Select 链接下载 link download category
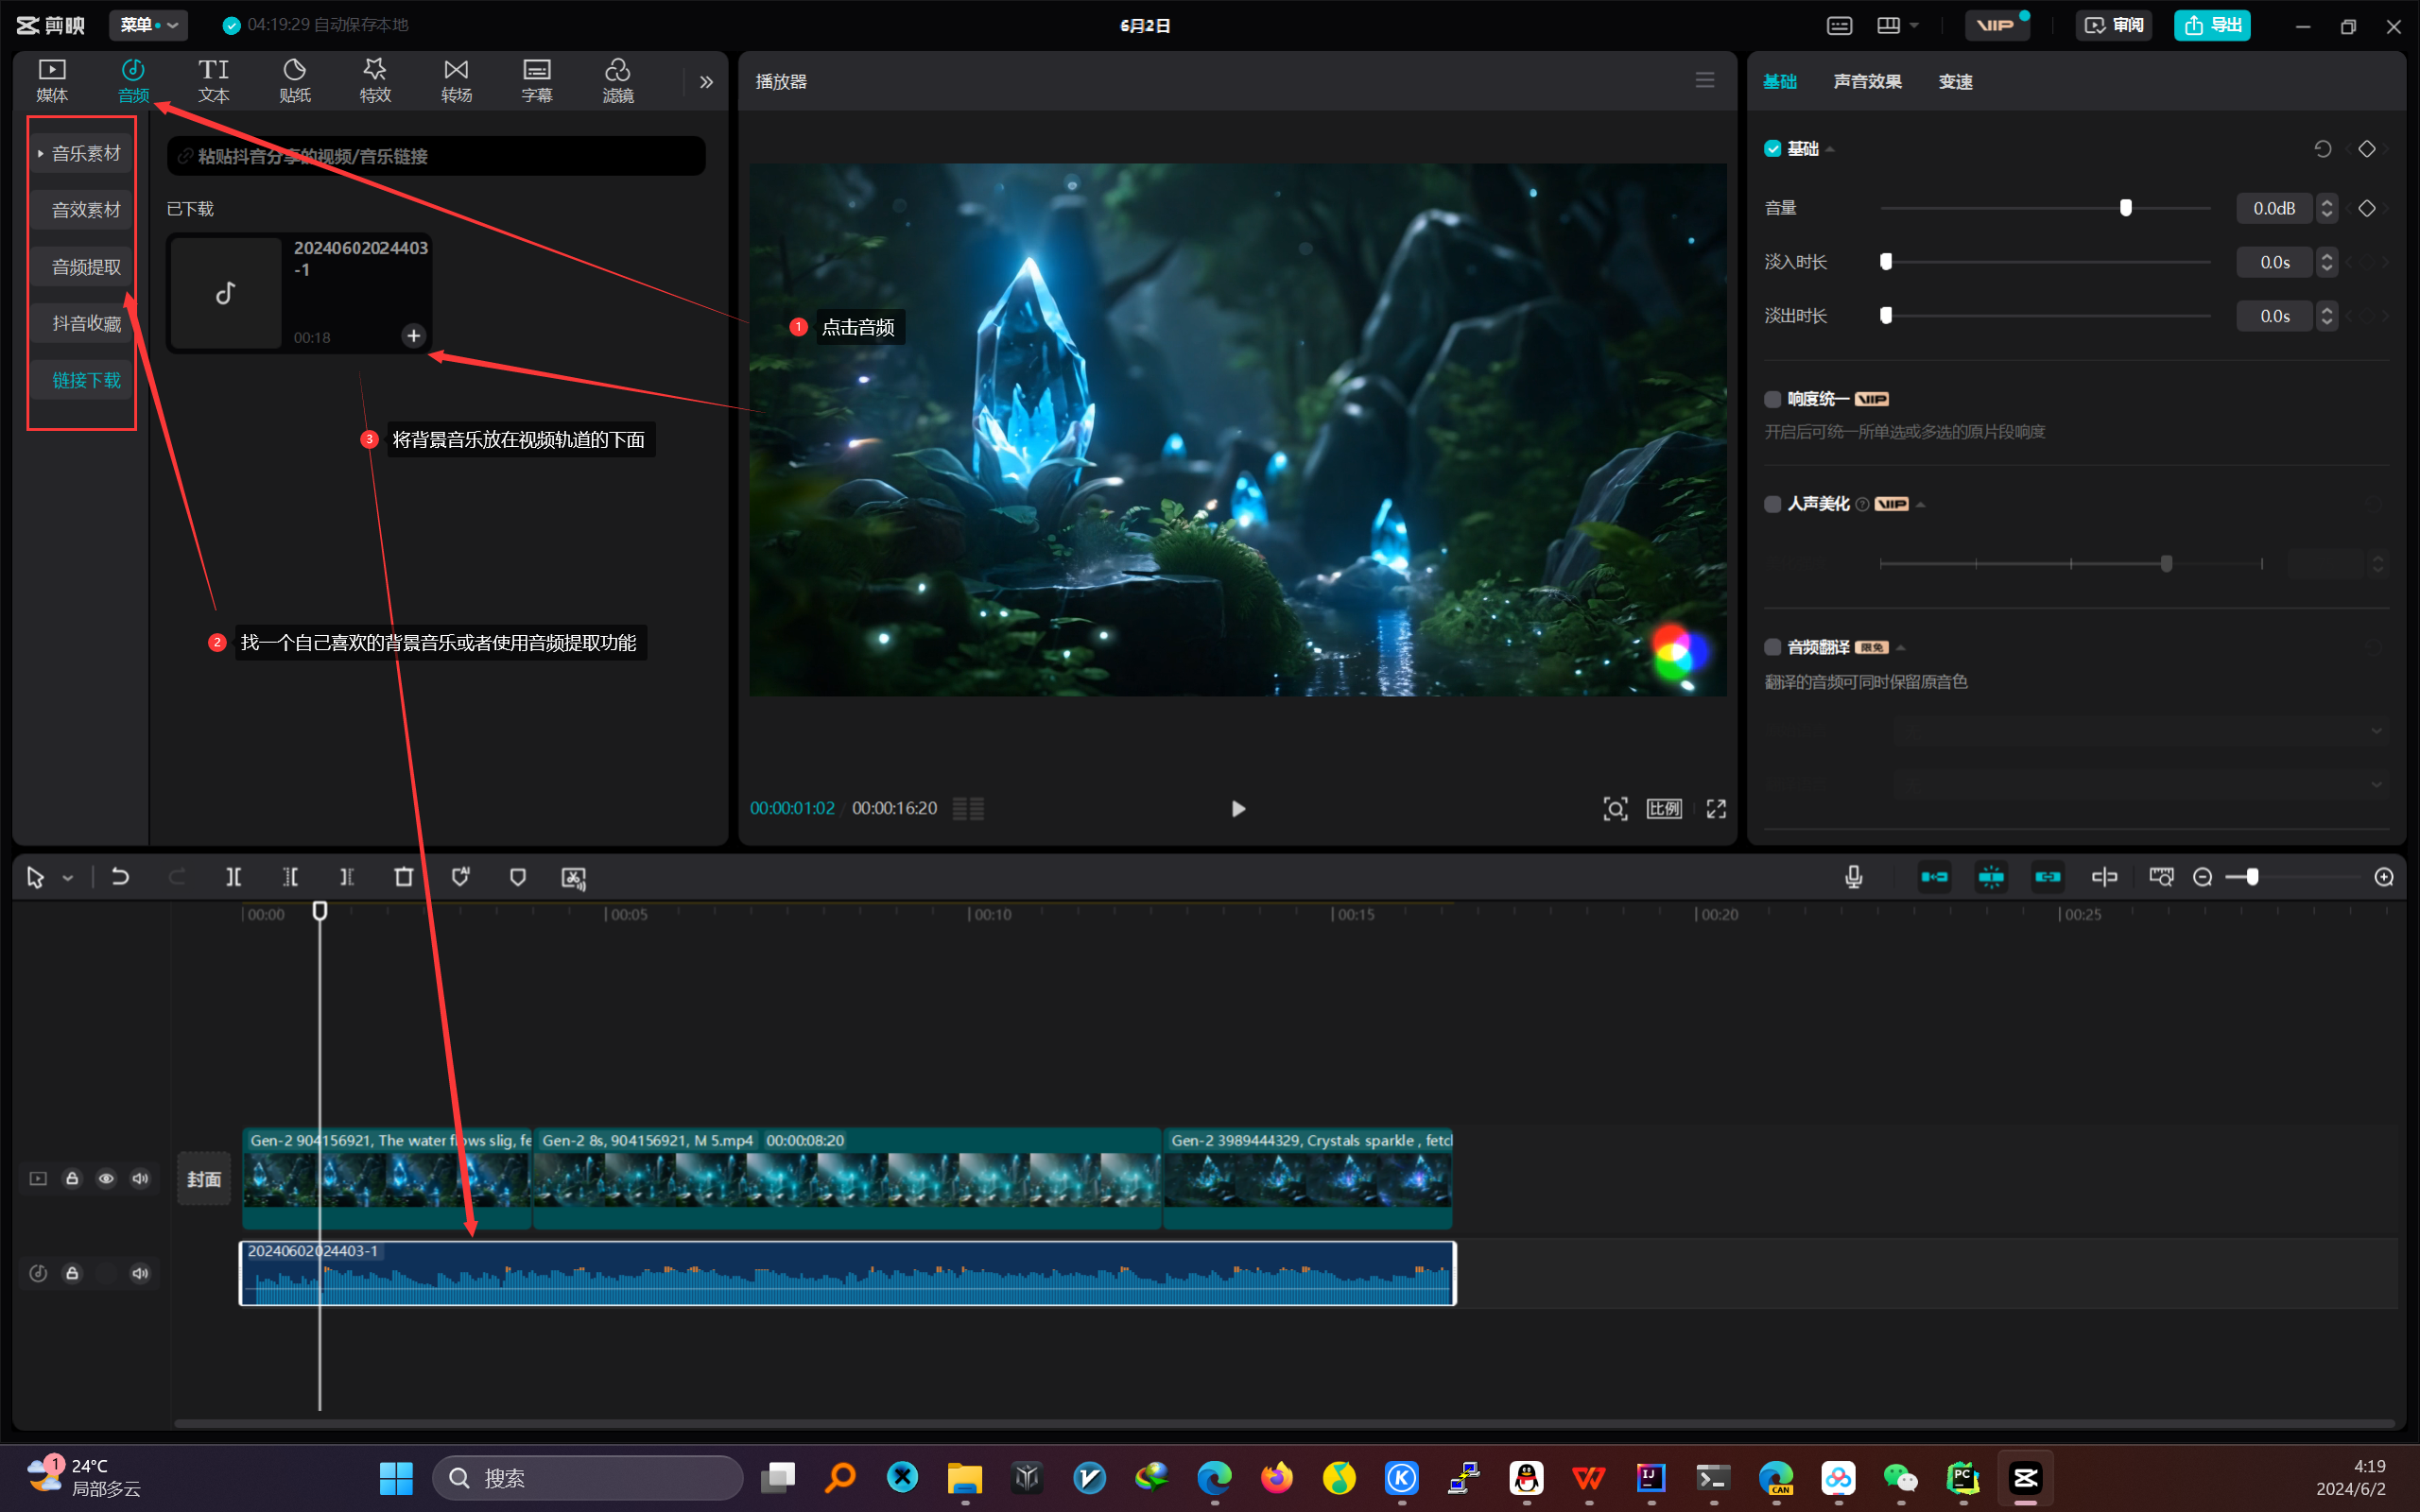Image resolution: width=2420 pixels, height=1512 pixels. tap(80, 380)
